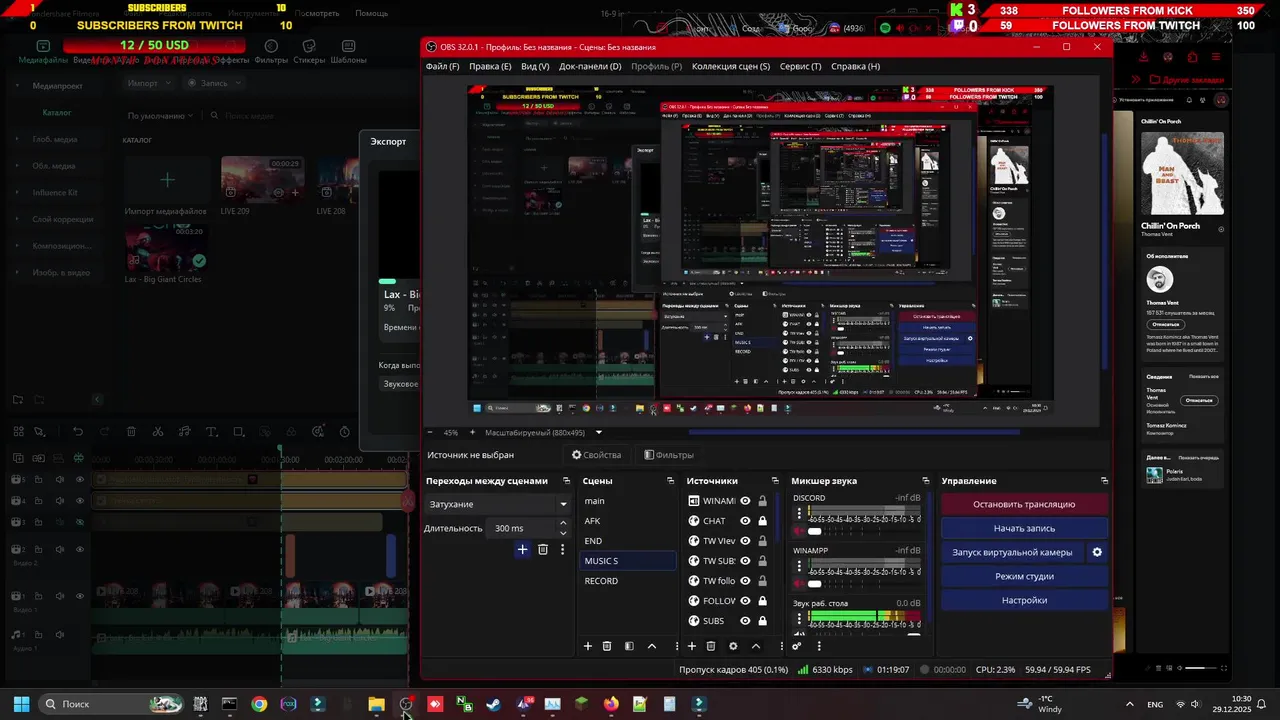Open source properties gear in Источники toolbar
This screenshot has height=720, width=1280.
[x=733, y=646]
